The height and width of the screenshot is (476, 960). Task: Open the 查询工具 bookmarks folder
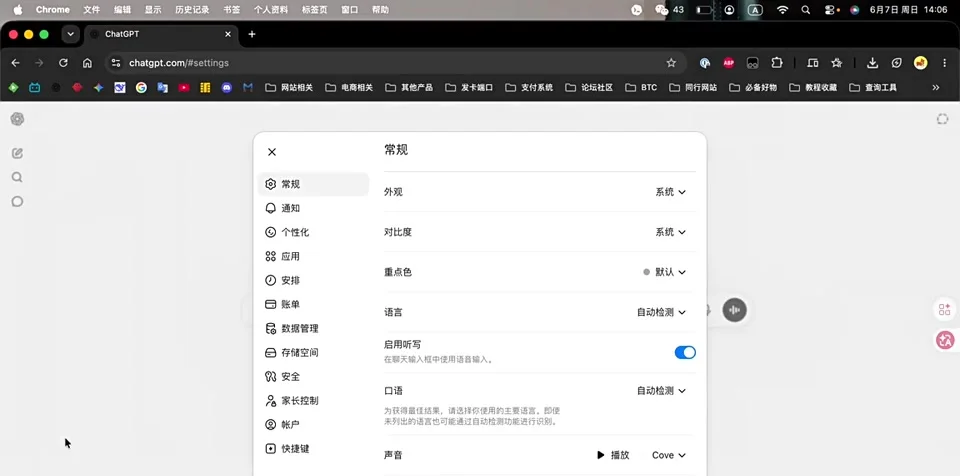tap(873, 88)
